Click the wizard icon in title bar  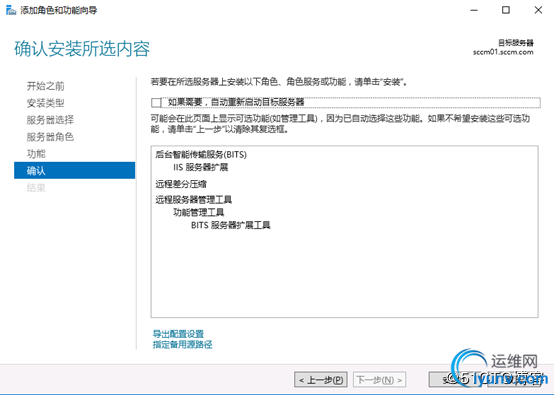11,10
